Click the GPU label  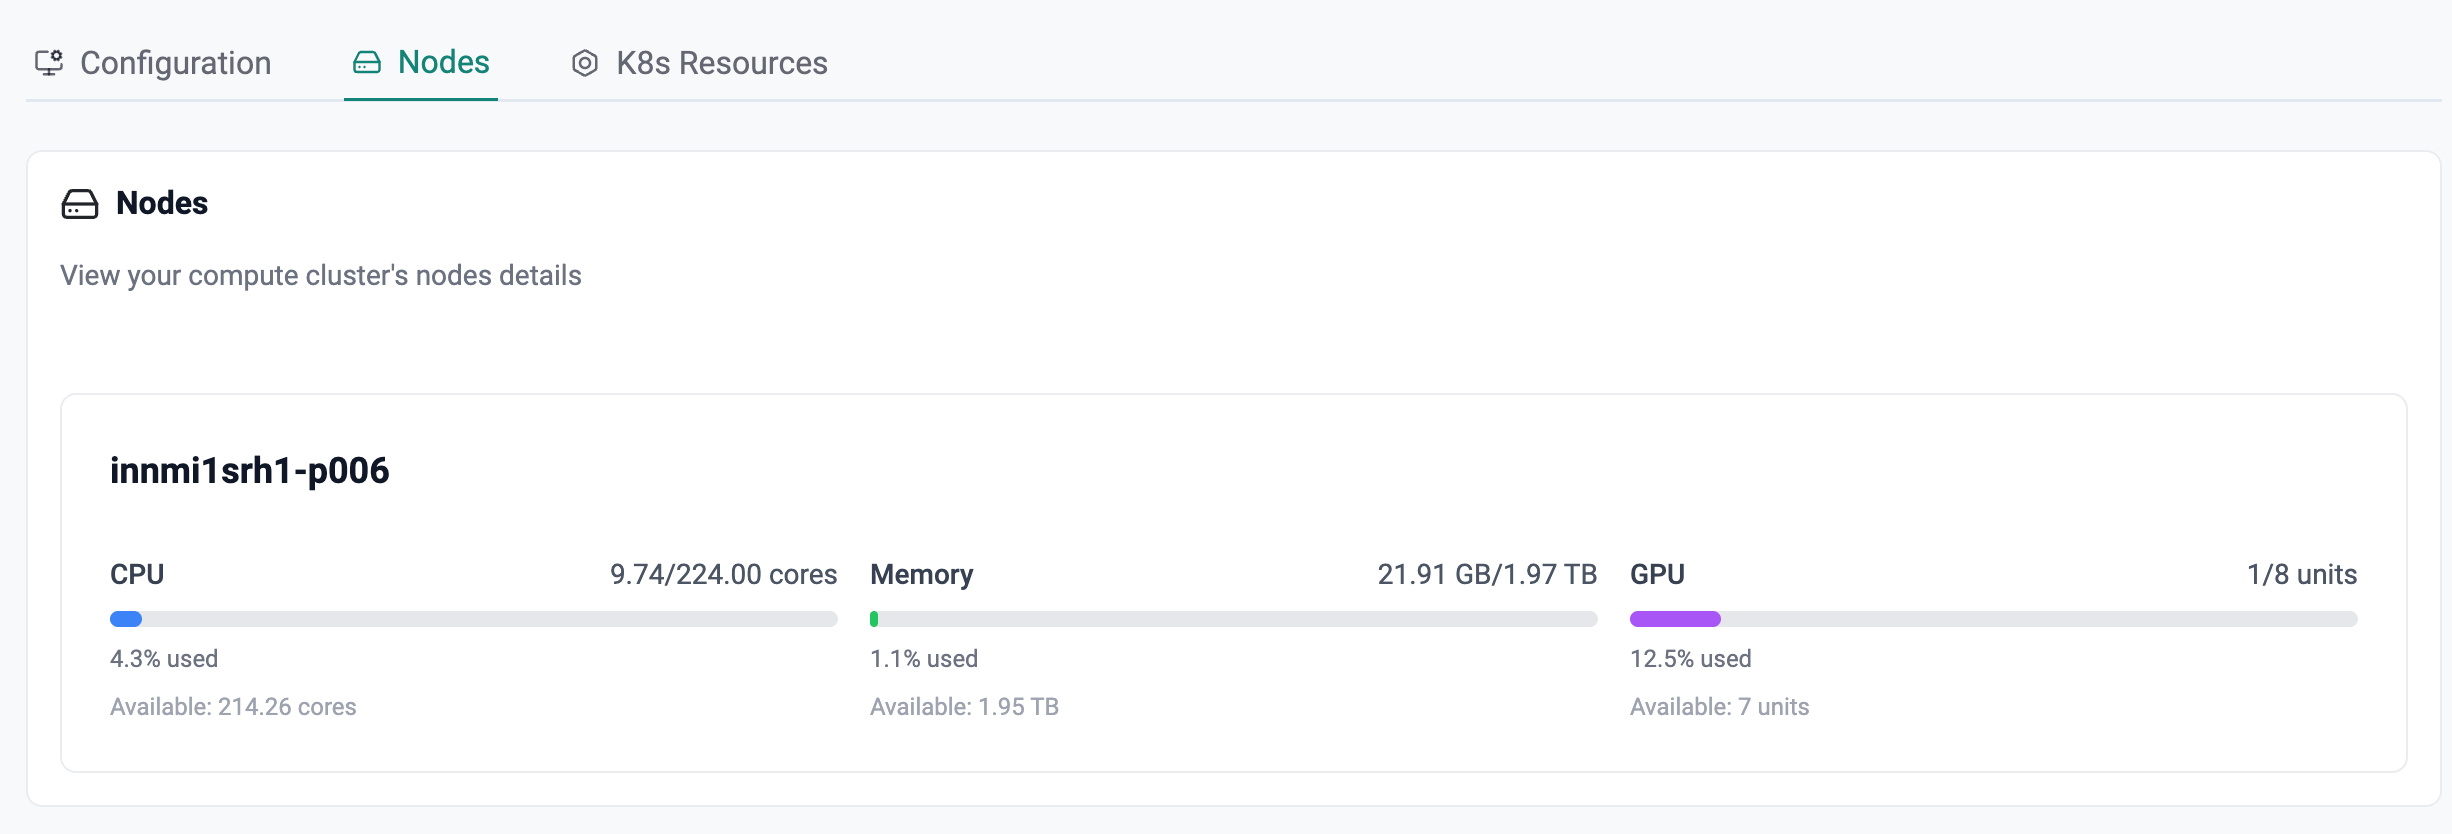pyautogui.click(x=1657, y=575)
